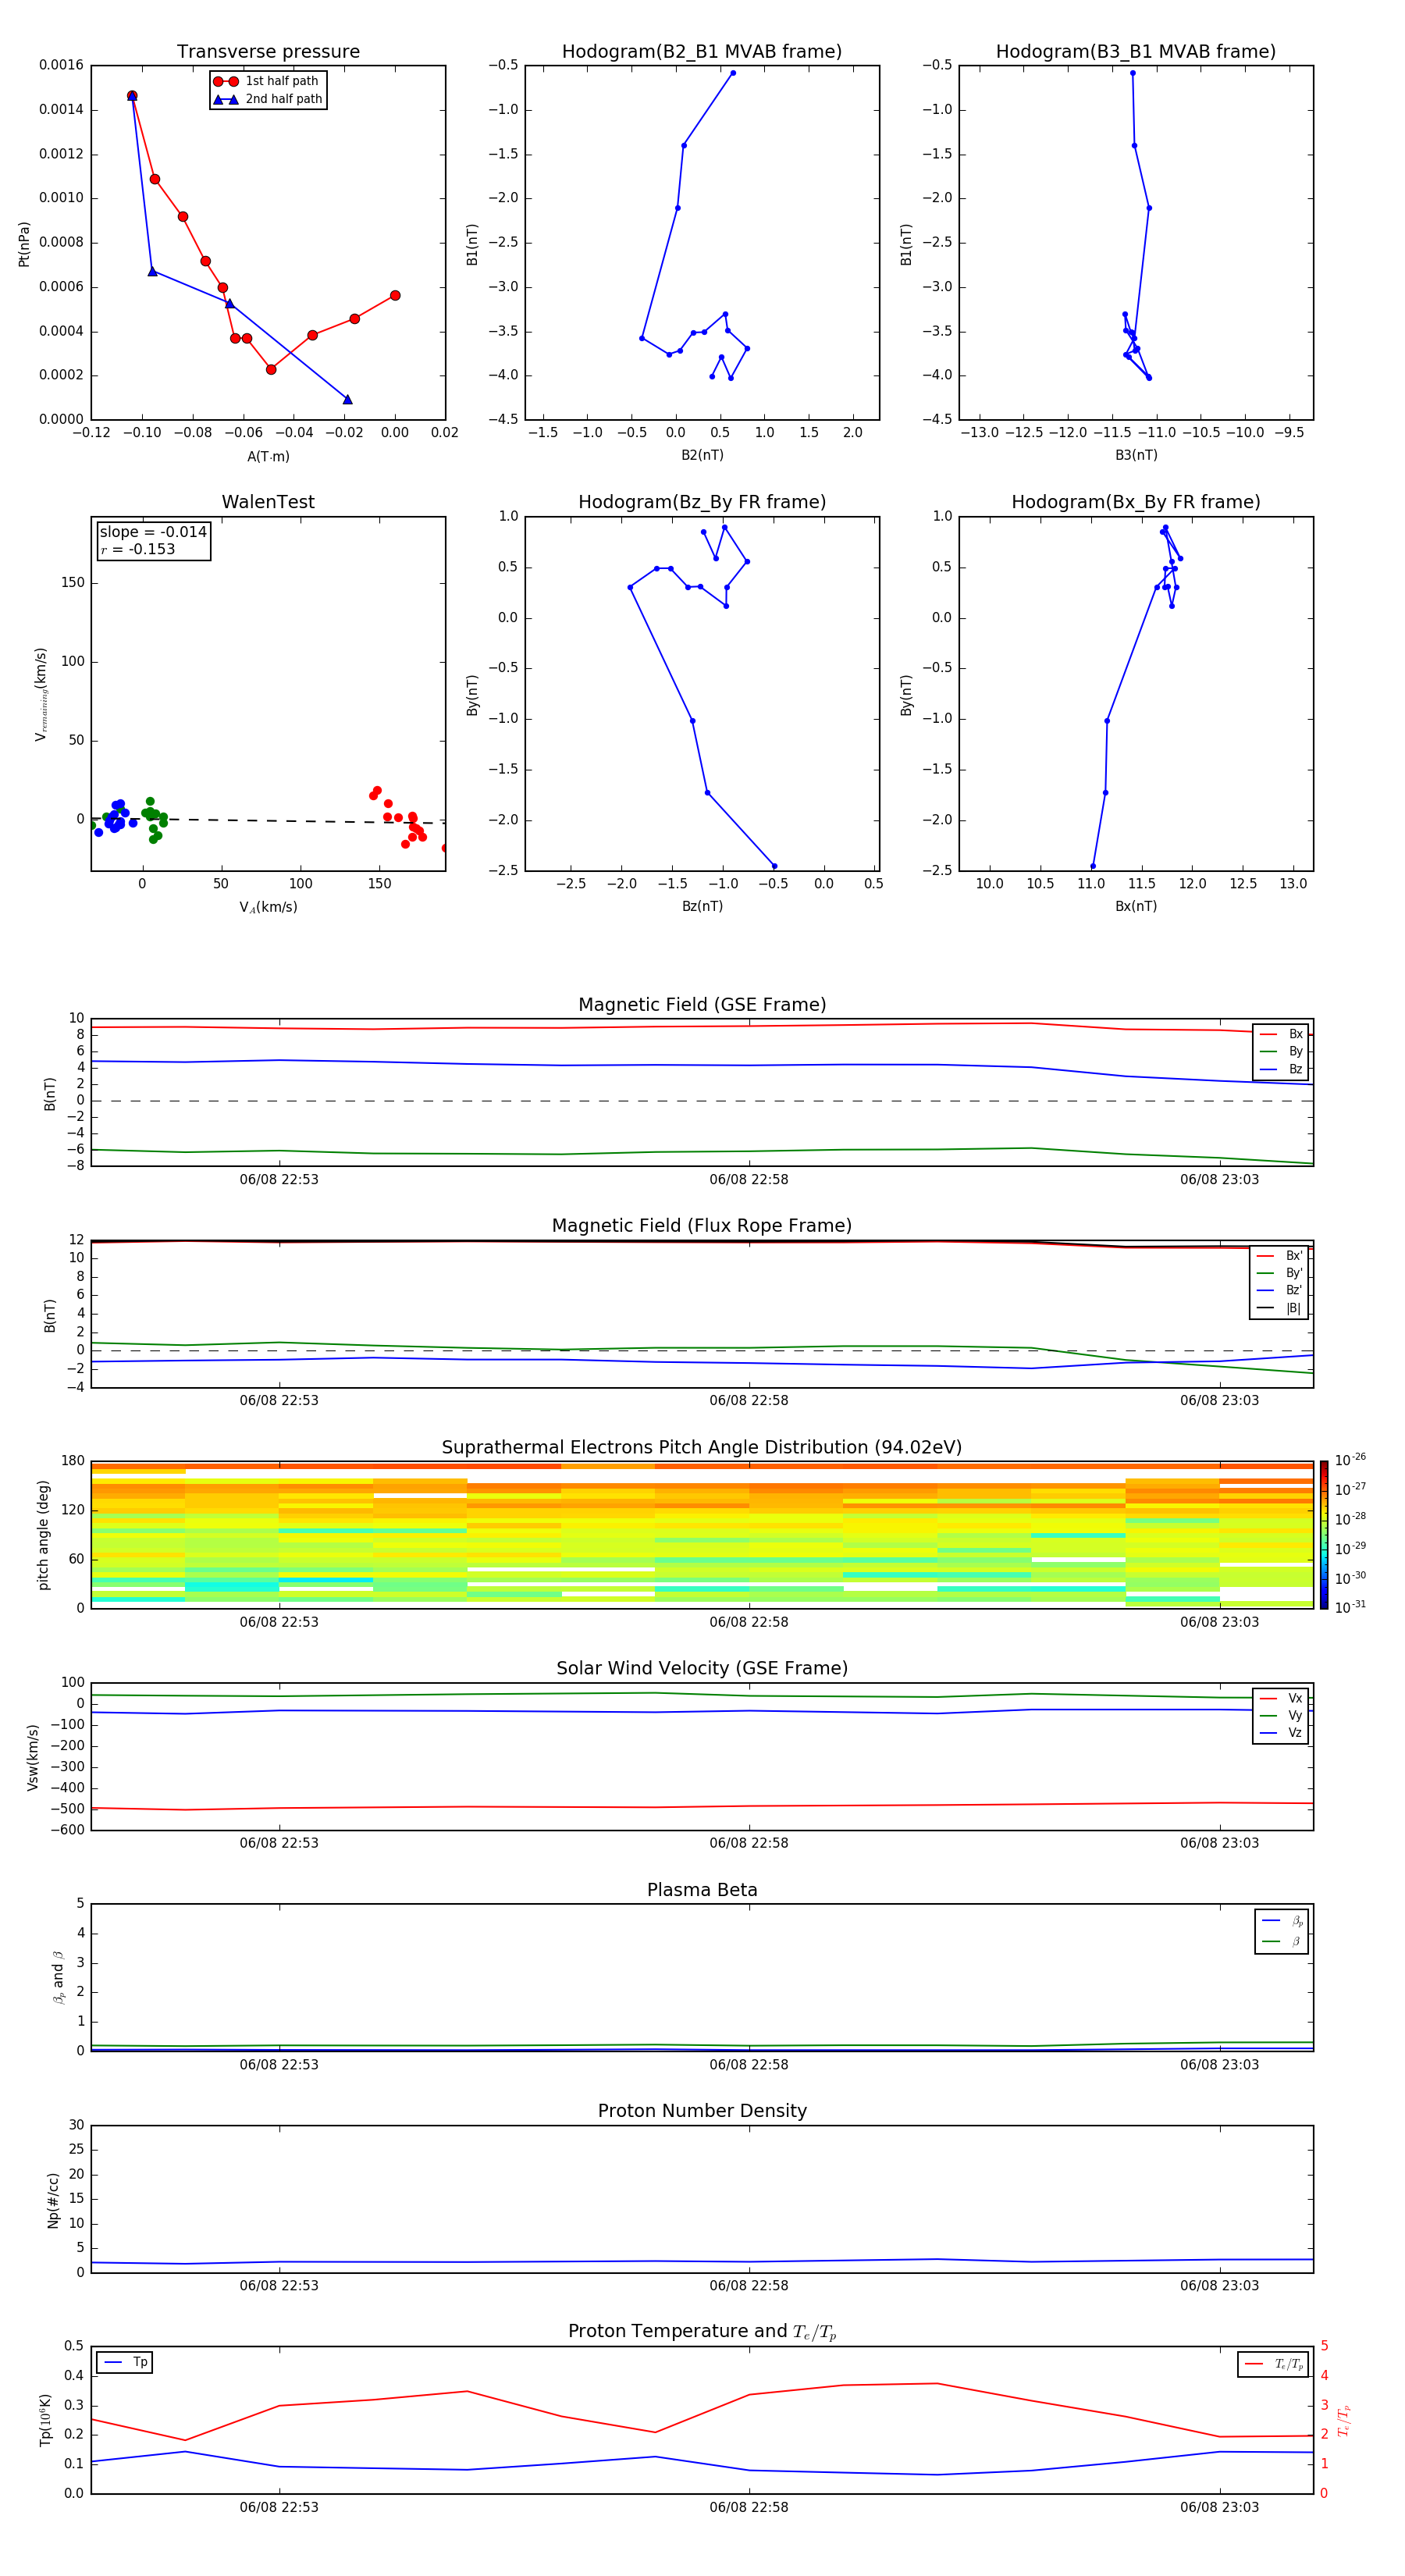The image size is (1405, 2576).
Task: Select the Bz legend entry in GSE magnetic field panel
Action: pyautogui.click(x=1281, y=1069)
